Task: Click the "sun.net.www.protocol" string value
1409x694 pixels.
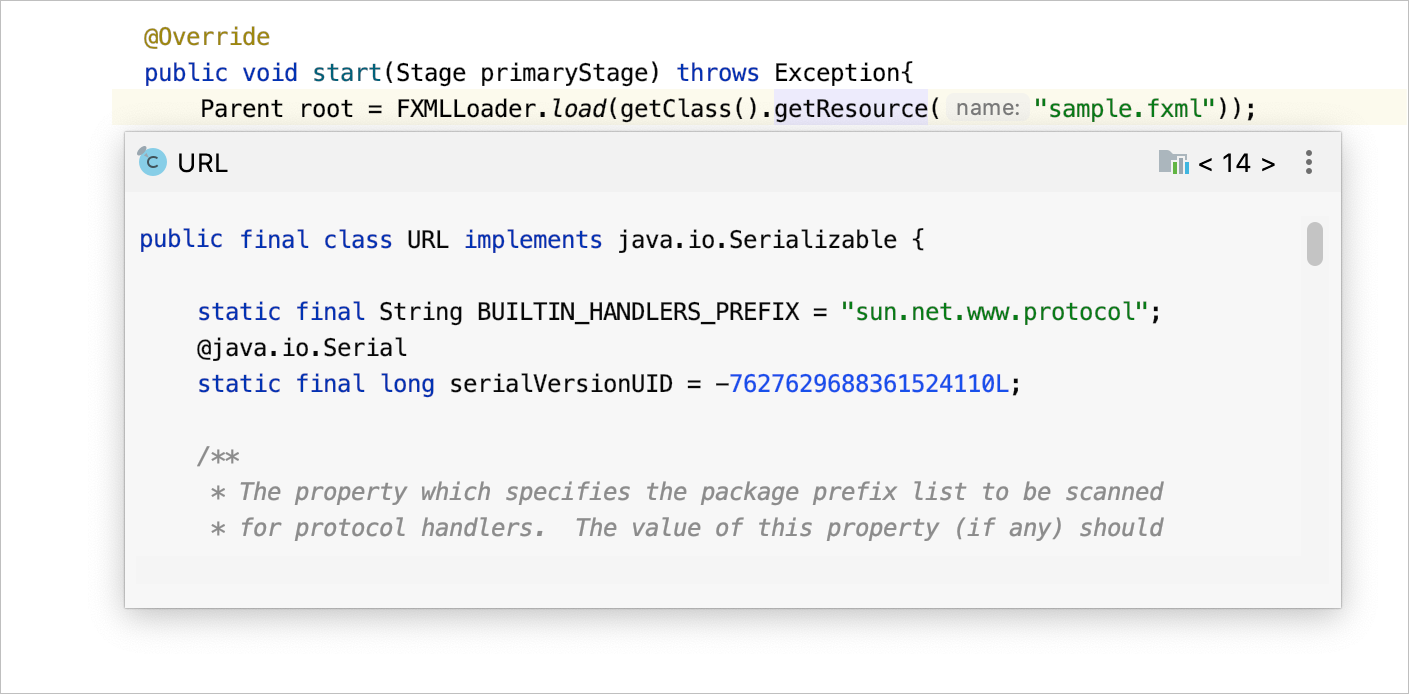Action: [x=997, y=311]
